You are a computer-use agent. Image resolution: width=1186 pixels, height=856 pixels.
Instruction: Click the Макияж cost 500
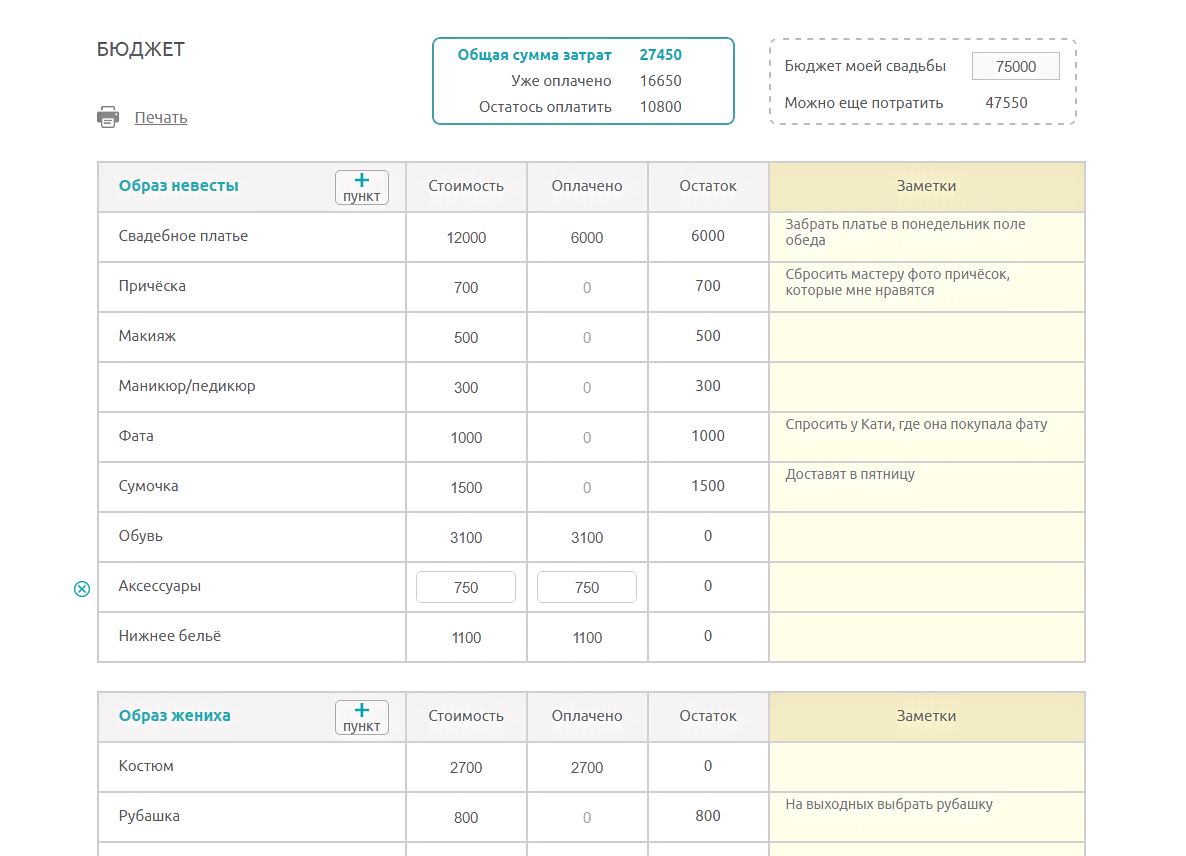point(466,337)
